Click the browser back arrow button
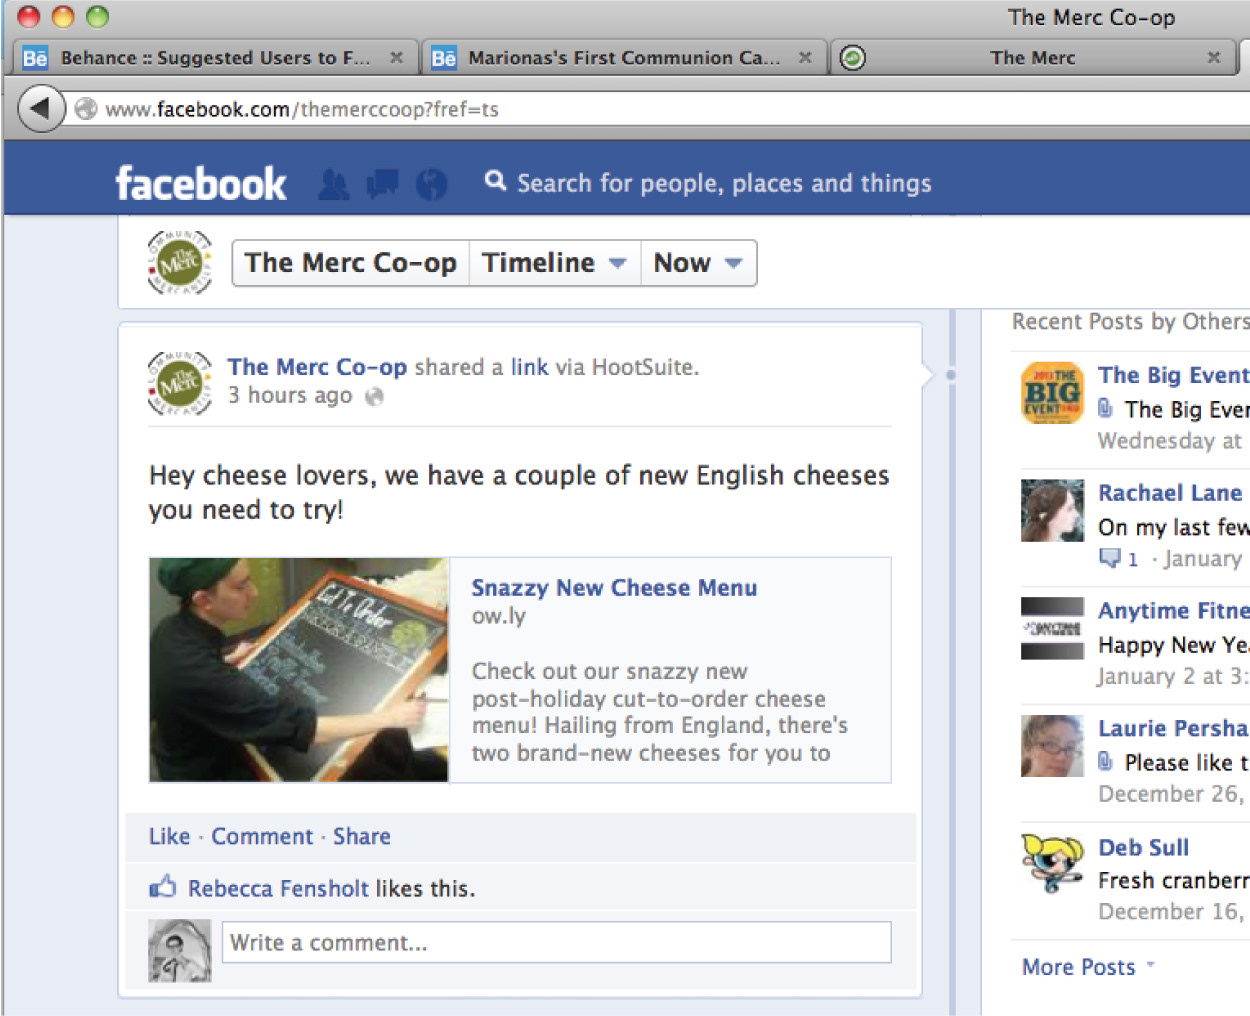Image resolution: width=1250 pixels, height=1016 pixels. click(41, 108)
